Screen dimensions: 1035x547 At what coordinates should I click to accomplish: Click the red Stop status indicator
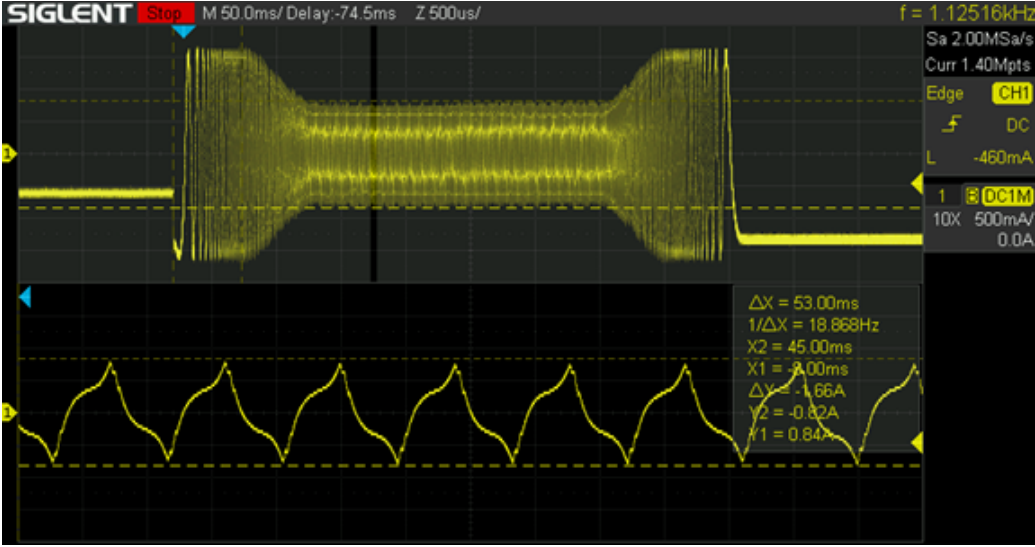165,13
